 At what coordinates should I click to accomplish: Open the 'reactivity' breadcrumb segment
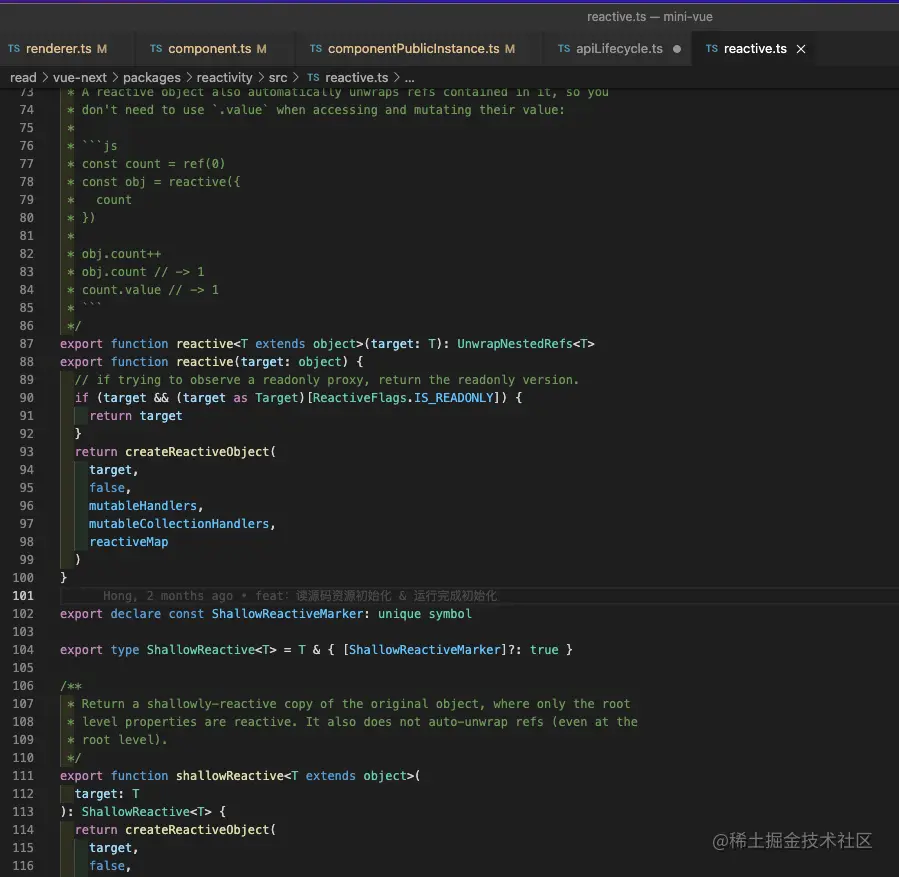(x=224, y=77)
